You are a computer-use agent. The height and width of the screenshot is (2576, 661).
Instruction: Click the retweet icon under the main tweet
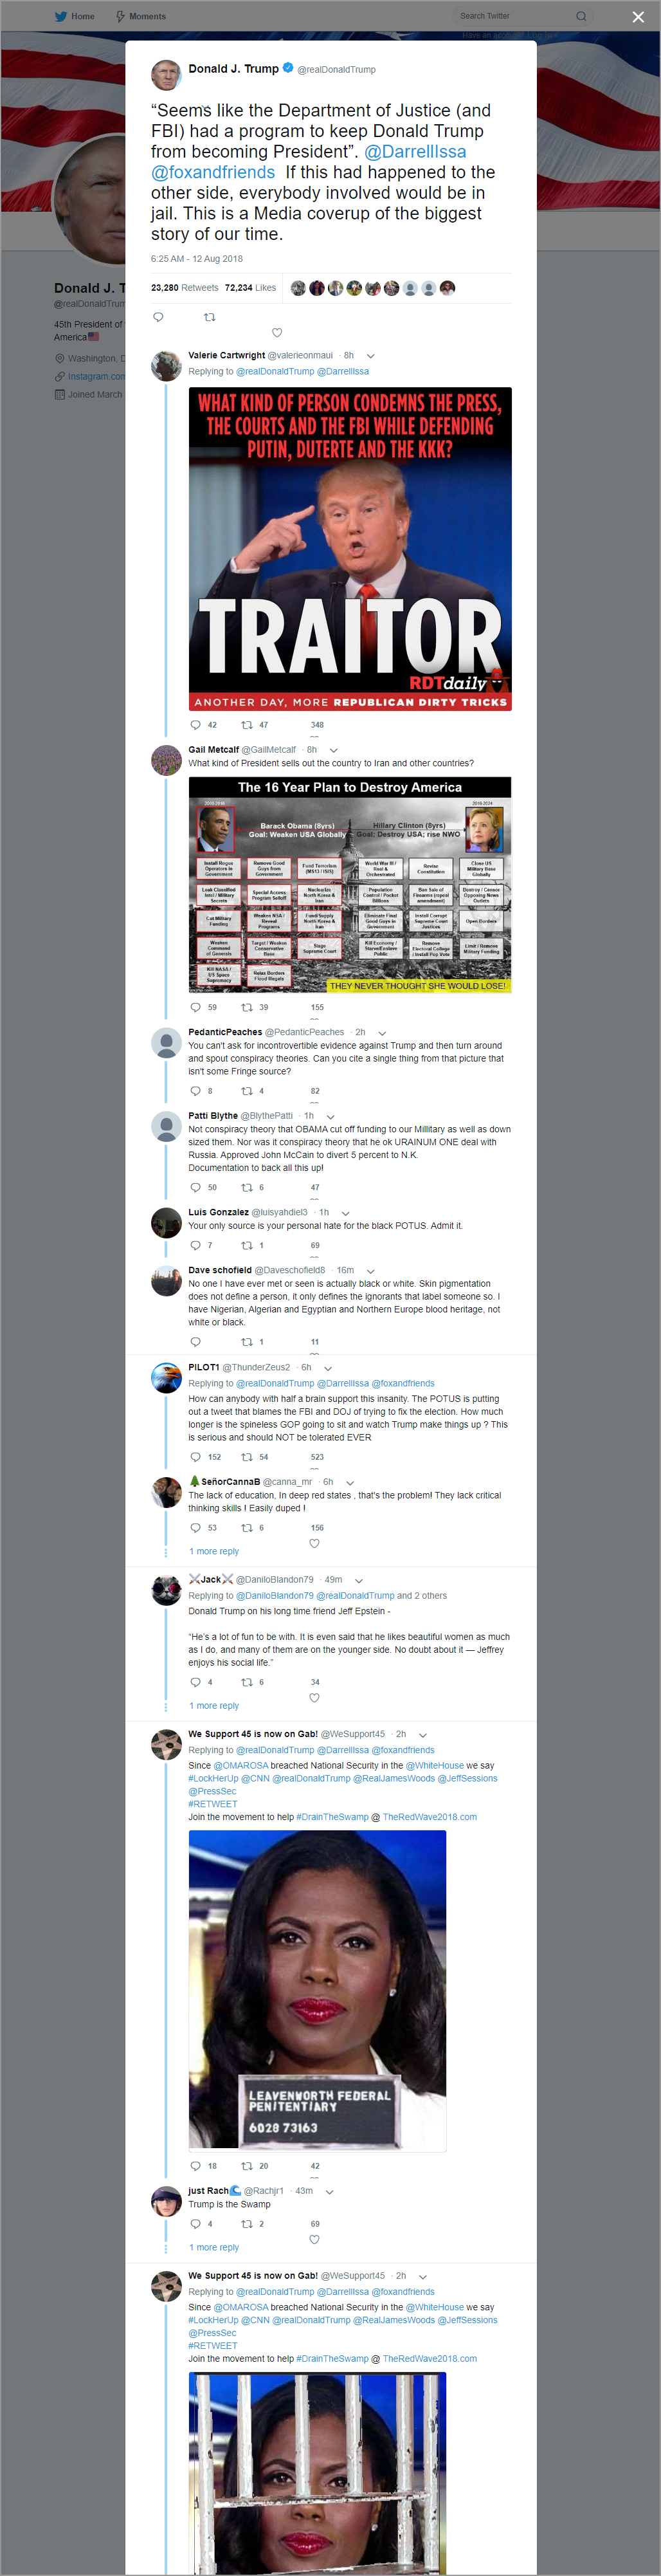pyautogui.click(x=209, y=317)
